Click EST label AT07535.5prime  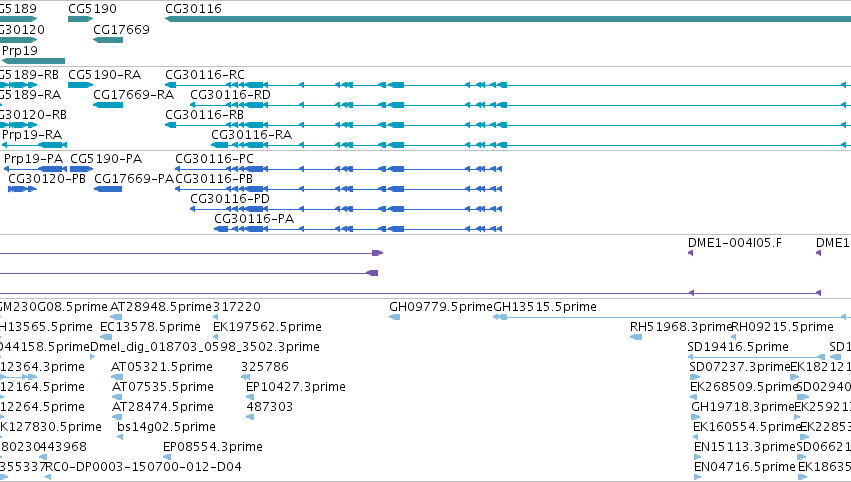[163, 387]
